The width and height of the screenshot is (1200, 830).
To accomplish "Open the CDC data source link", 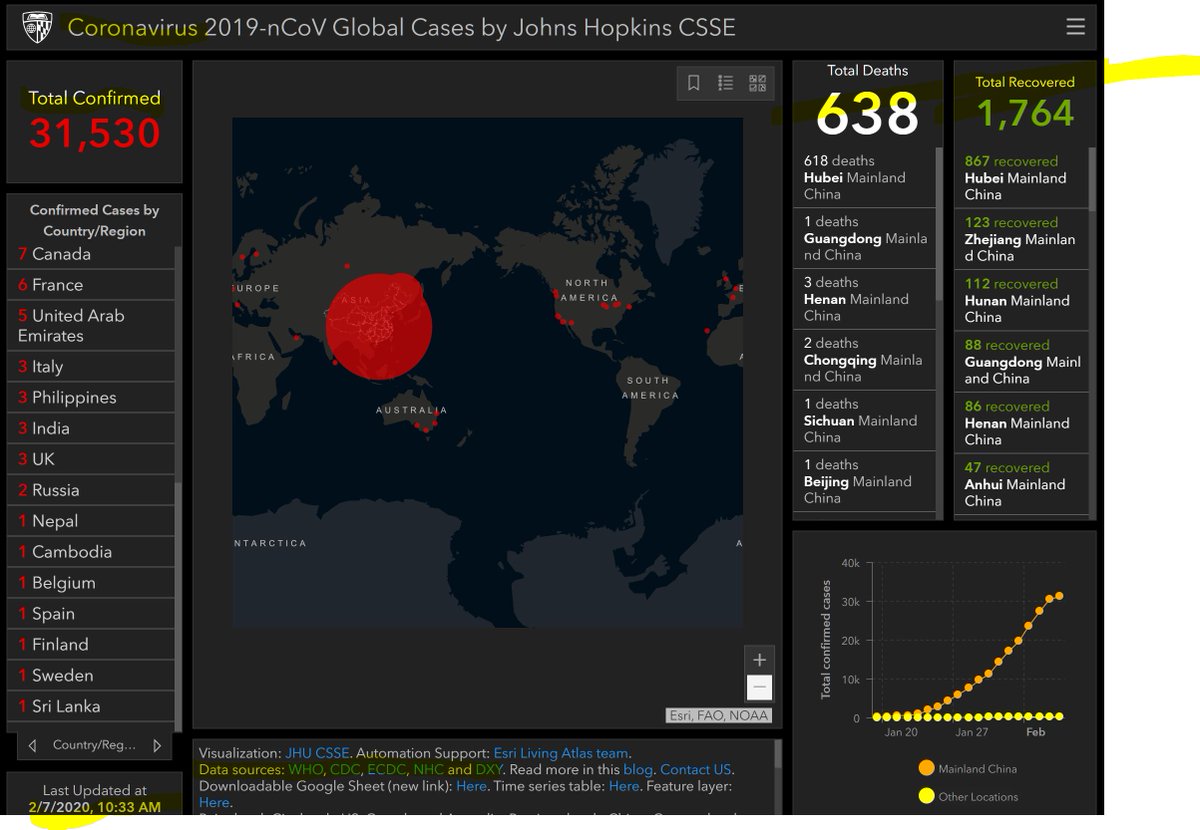I will tap(343, 769).
